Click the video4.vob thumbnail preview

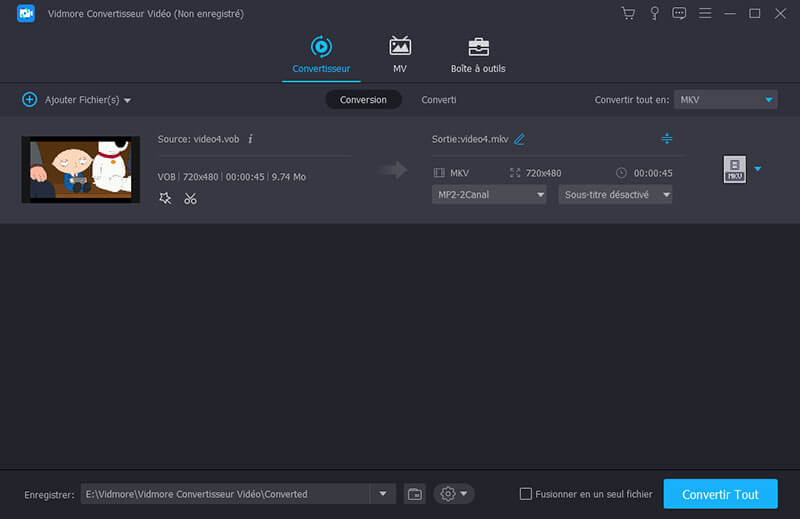[x=81, y=169]
